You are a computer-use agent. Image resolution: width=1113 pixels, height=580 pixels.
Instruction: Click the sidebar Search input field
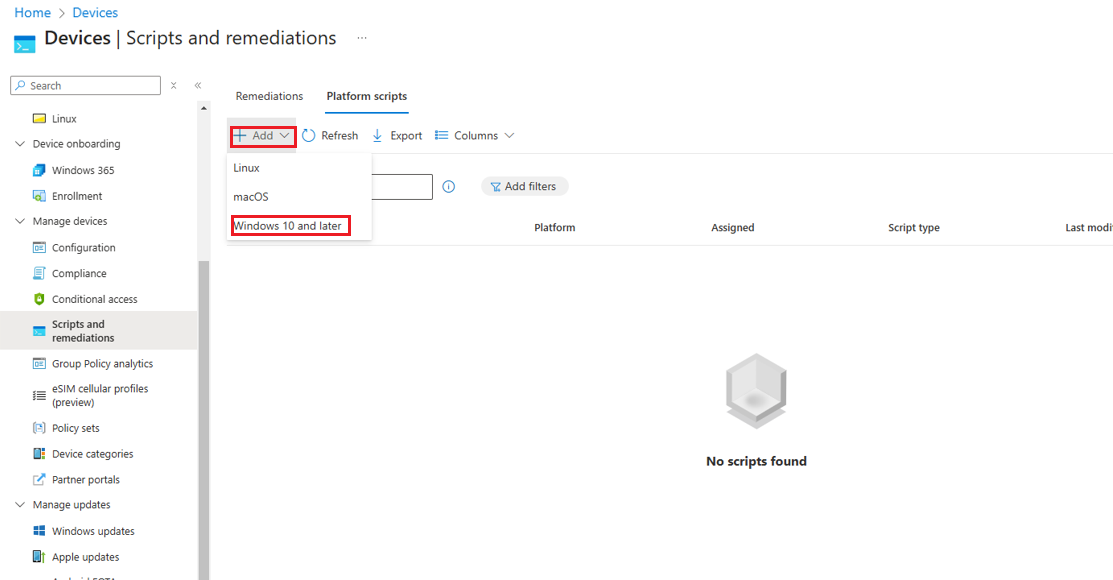click(x=85, y=85)
